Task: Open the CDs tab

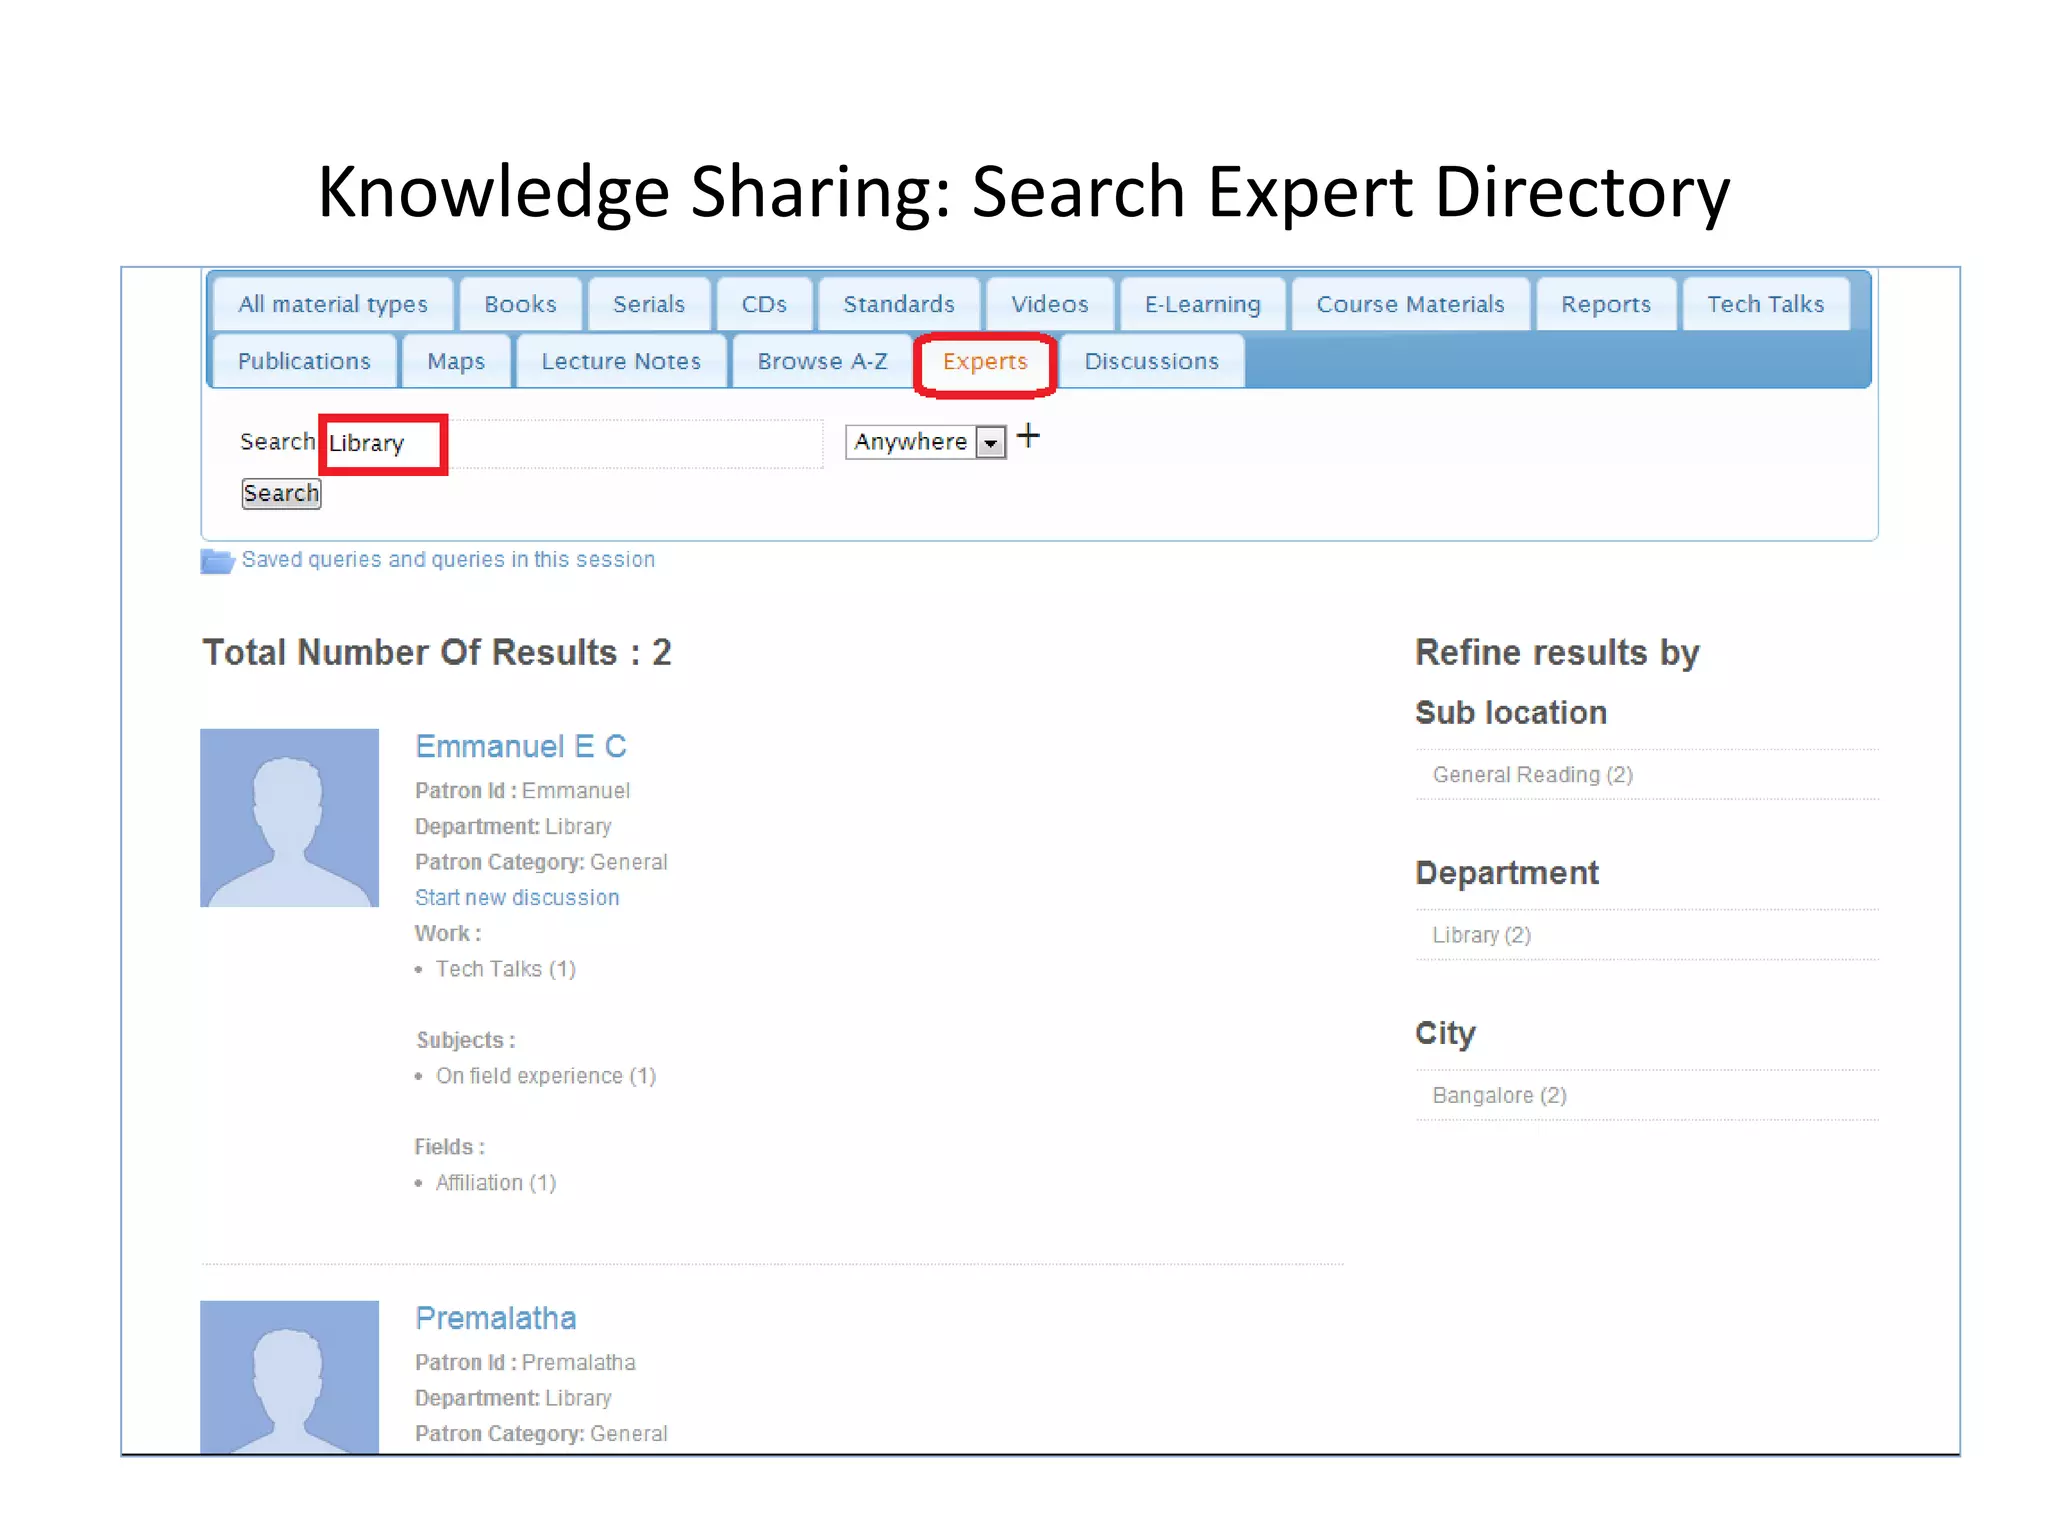Action: pos(764,304)
